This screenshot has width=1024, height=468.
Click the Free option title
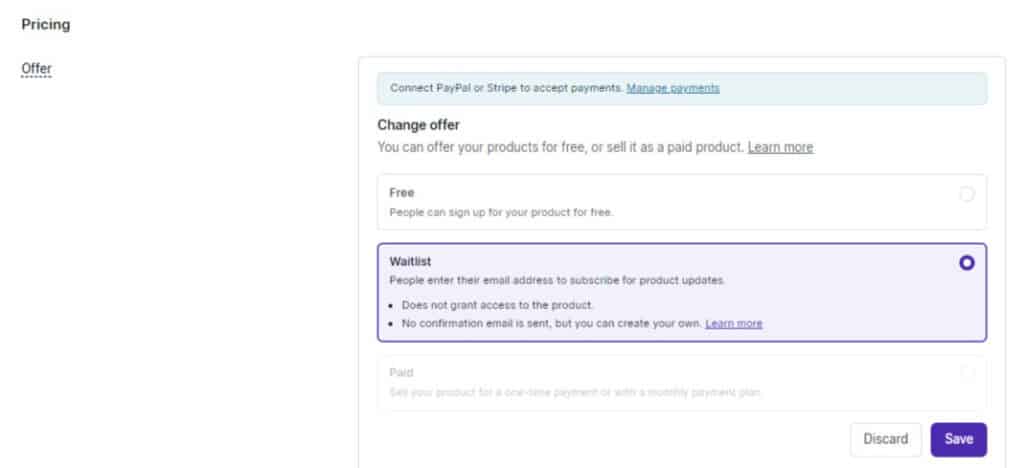tap(402, 192)
